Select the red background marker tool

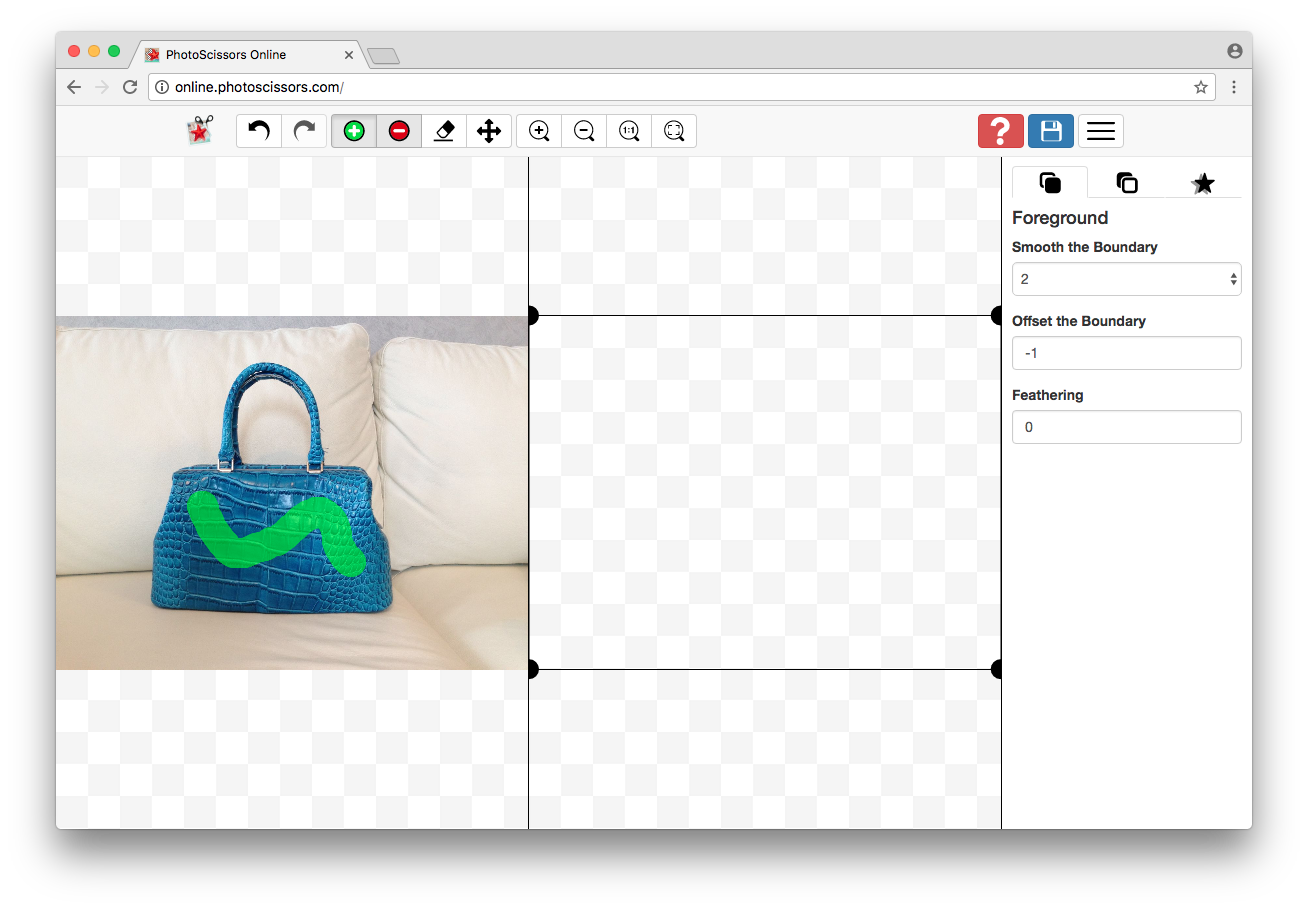pos(399,131)
